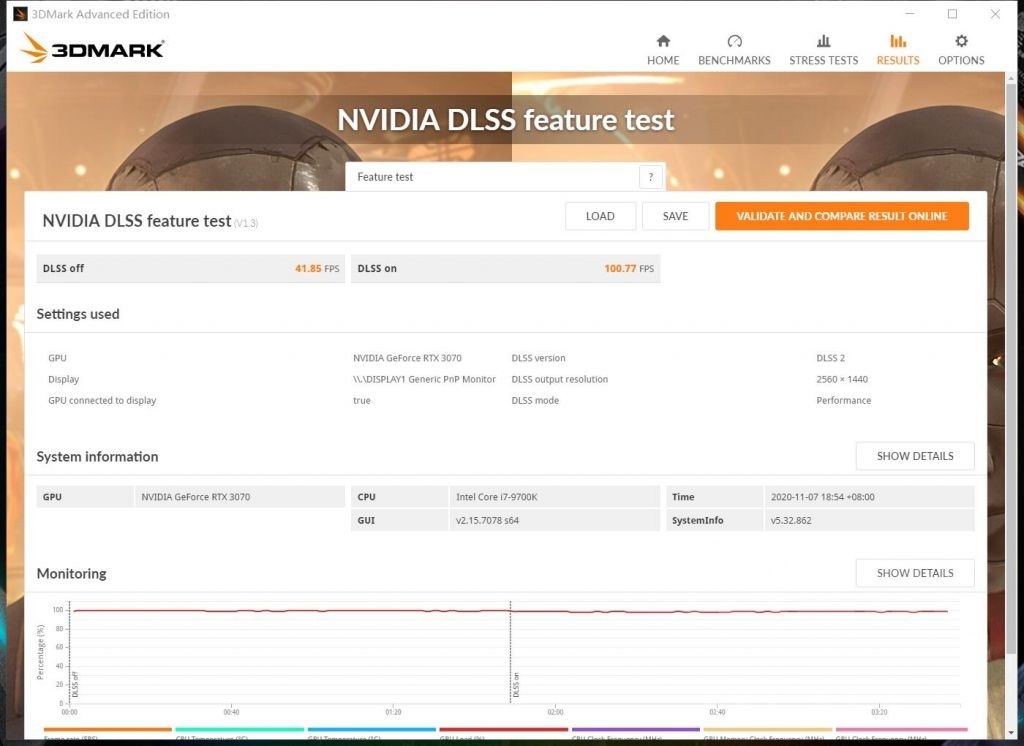Select the Results bar-graph icon

(897, 43)
